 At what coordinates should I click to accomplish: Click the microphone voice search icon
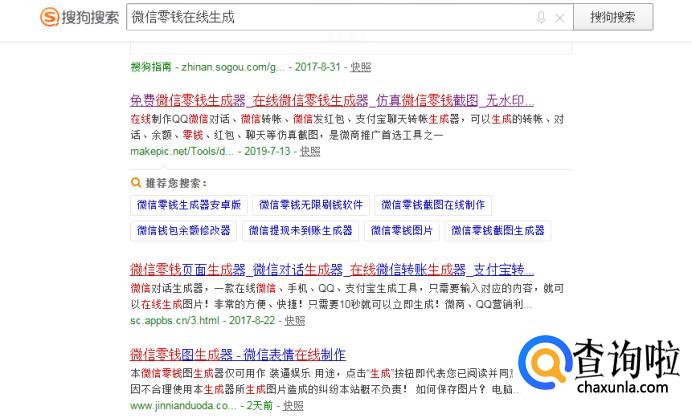[541, 18]
